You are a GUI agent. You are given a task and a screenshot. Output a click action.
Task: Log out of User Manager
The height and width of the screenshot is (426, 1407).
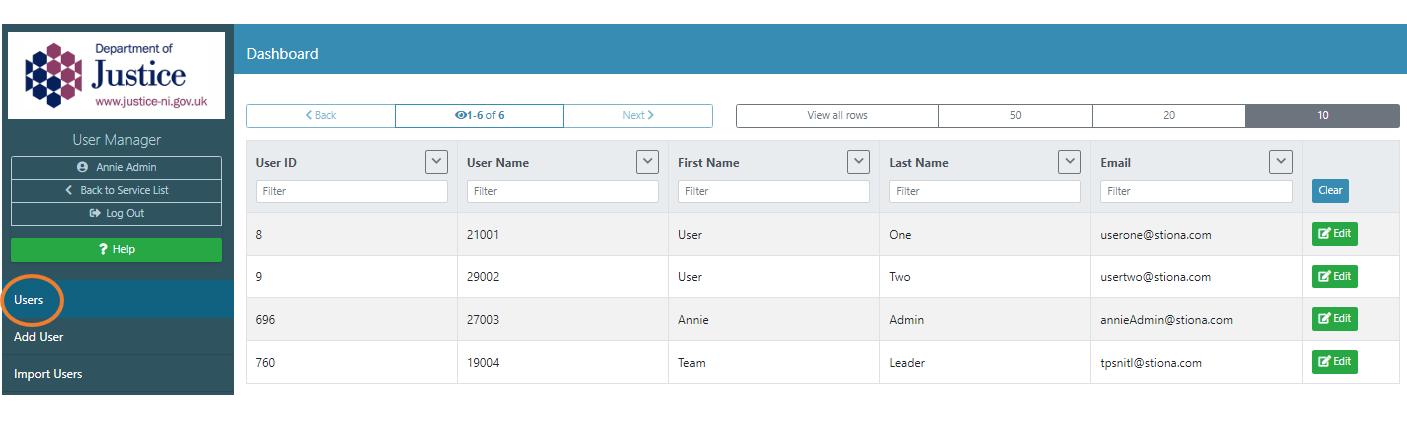117,213
